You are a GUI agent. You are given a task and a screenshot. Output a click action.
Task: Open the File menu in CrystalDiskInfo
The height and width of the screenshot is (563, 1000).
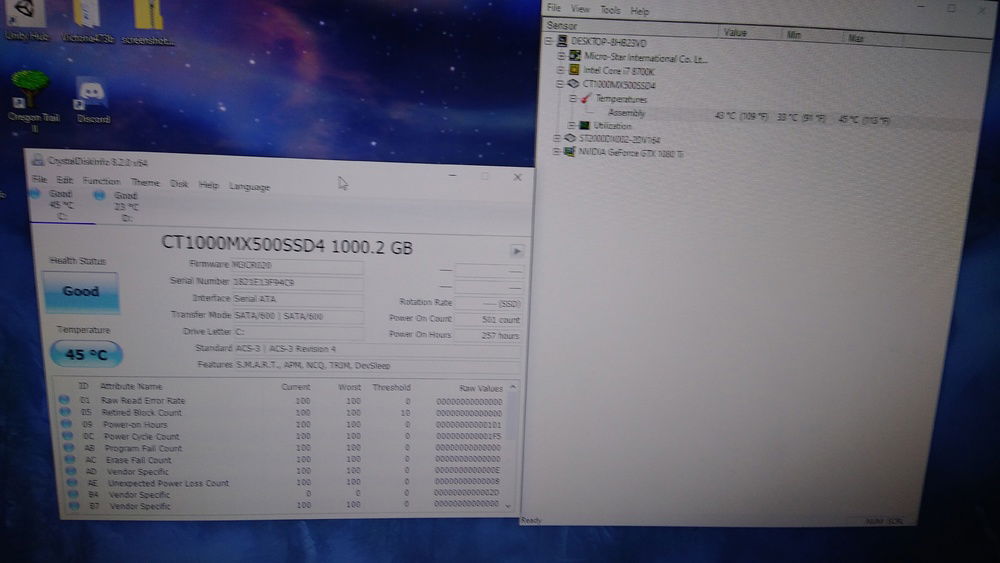pyautogui.click(x=40, y=179)
